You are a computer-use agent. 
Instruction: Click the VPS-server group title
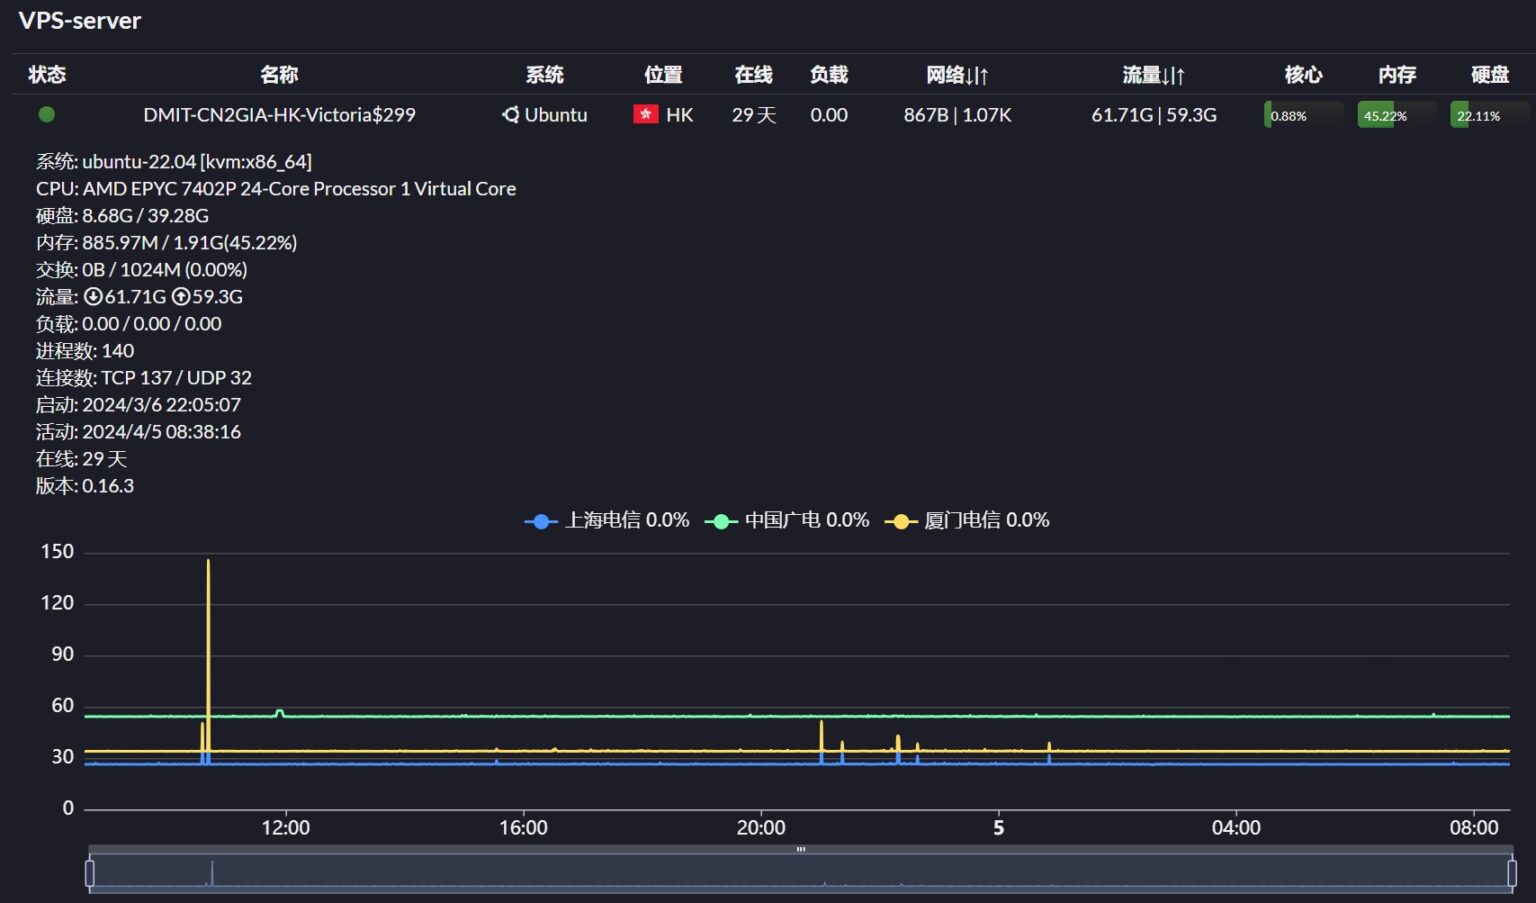(x=80, y=21)
